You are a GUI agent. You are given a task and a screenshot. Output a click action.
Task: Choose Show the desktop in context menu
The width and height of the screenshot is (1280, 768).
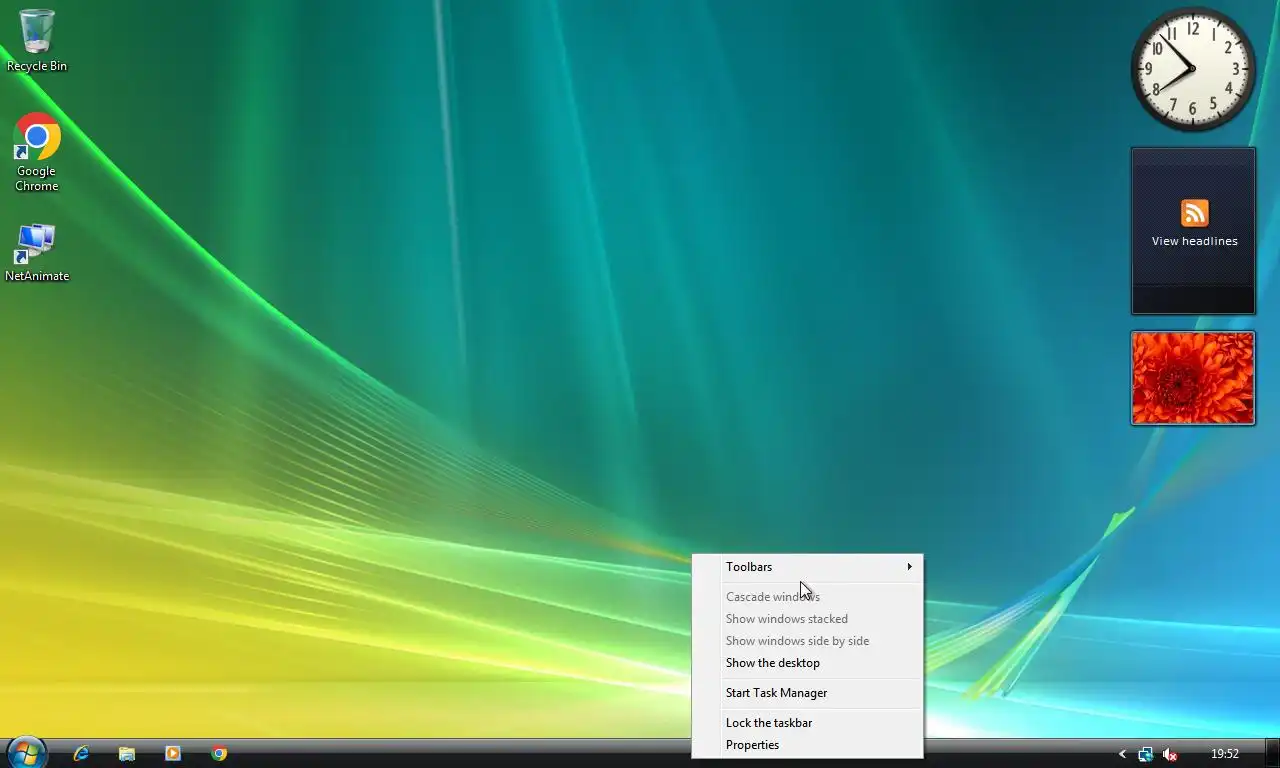pos(808,663)
